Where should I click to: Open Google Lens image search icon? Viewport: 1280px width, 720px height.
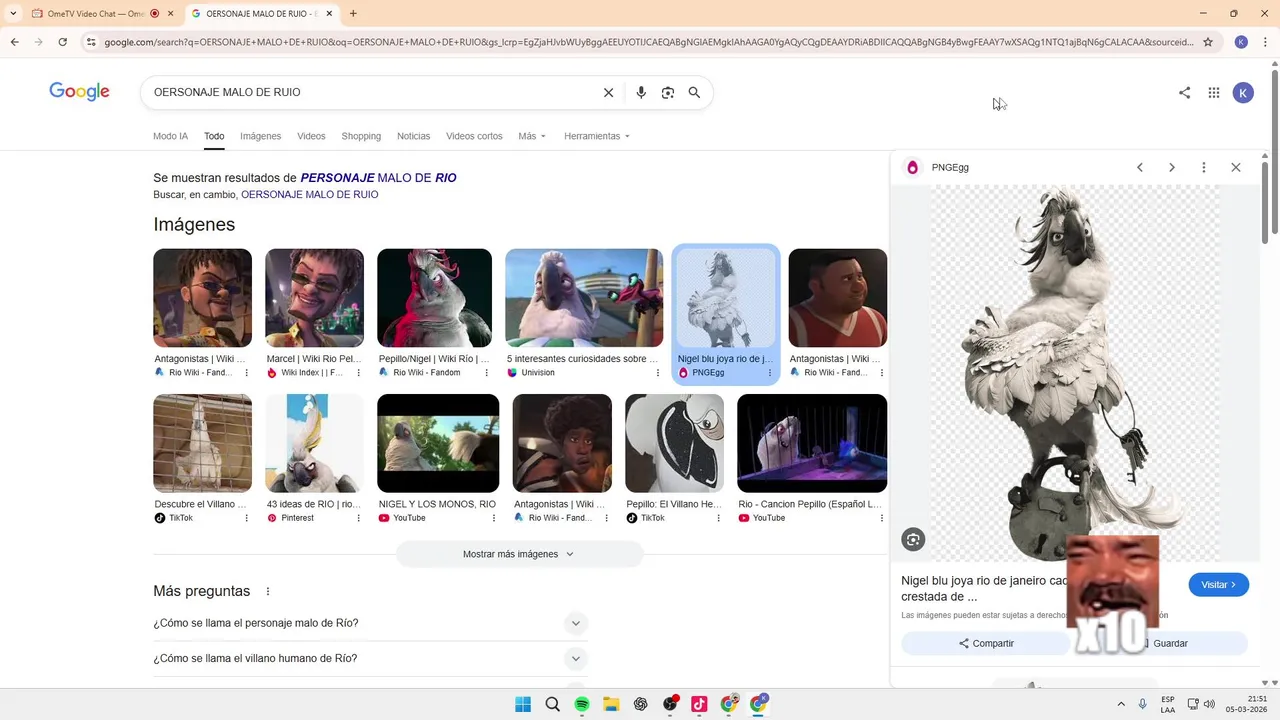(x=668, y=92)
